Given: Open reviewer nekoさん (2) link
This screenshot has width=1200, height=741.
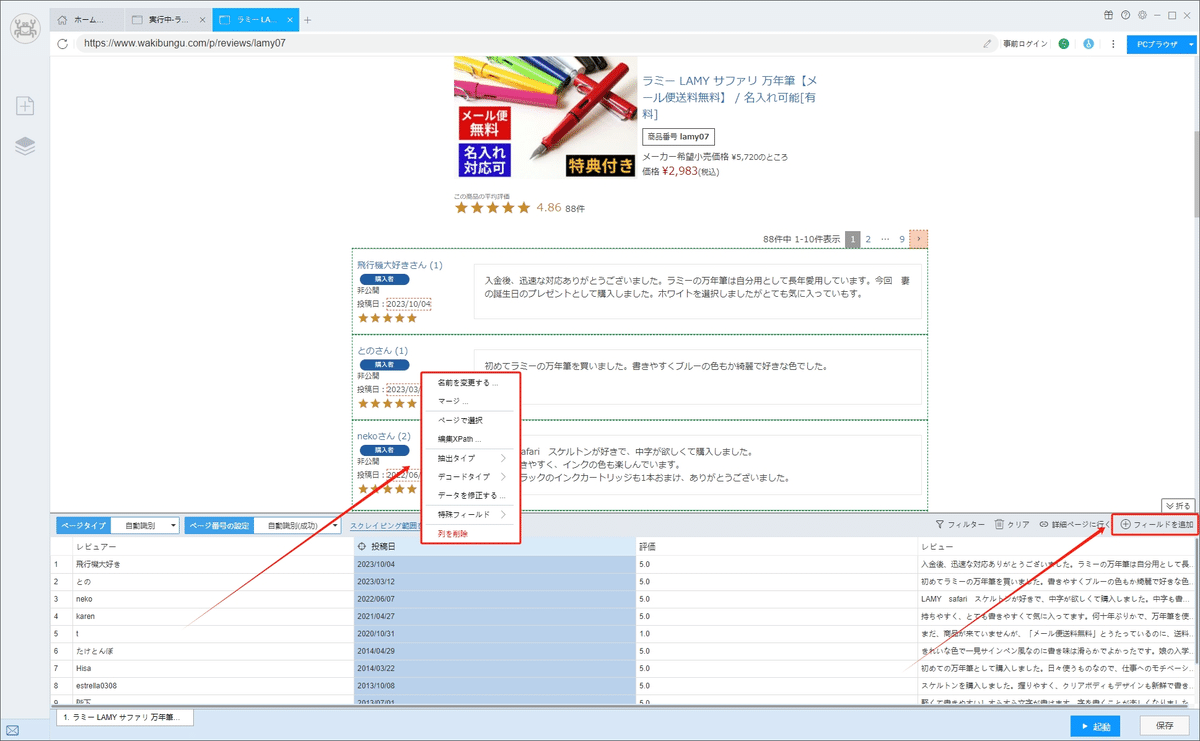Looking at the screenshot, I should [x=384, y=437].
